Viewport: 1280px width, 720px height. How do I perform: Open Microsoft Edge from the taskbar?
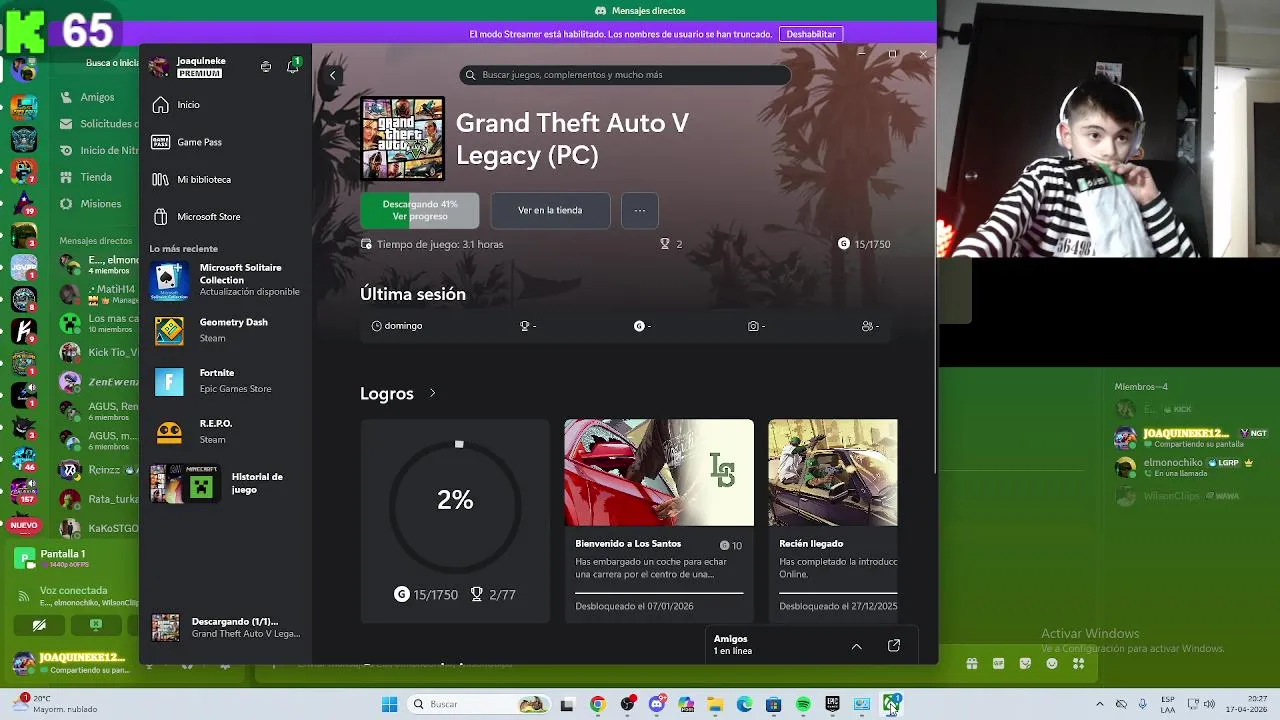tap(744, 705)
